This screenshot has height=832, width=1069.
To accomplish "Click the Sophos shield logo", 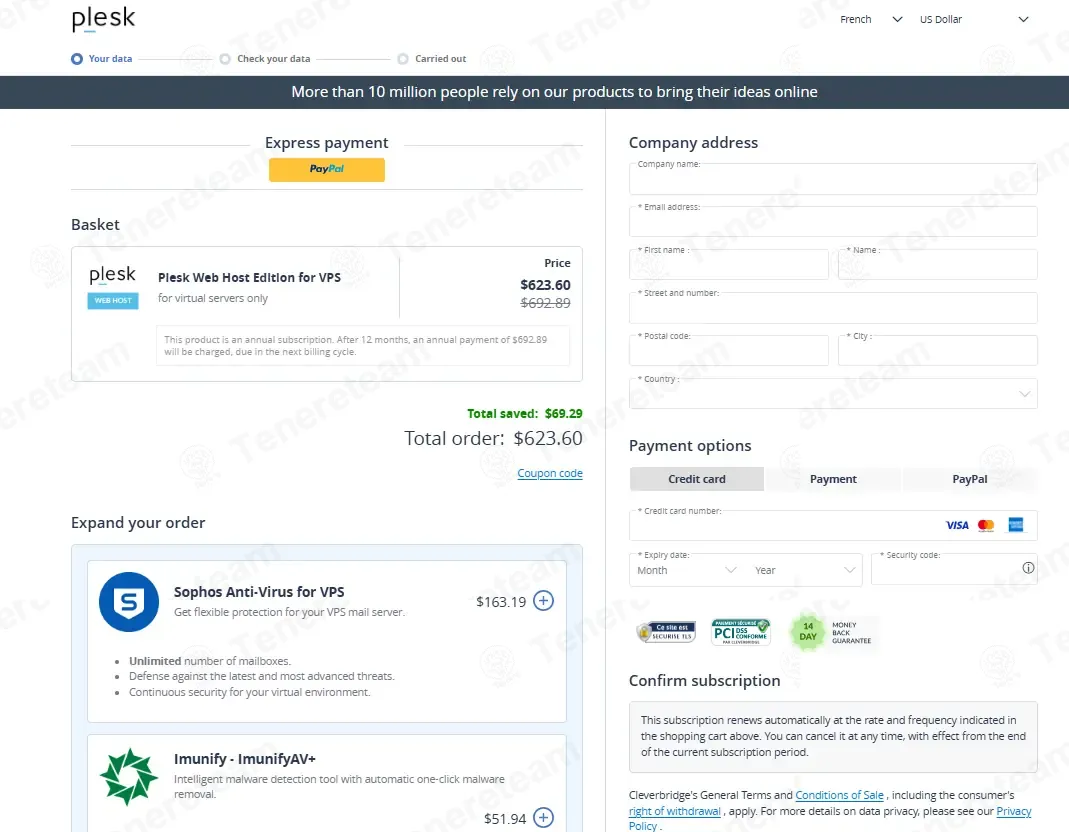I will [129, 602].
